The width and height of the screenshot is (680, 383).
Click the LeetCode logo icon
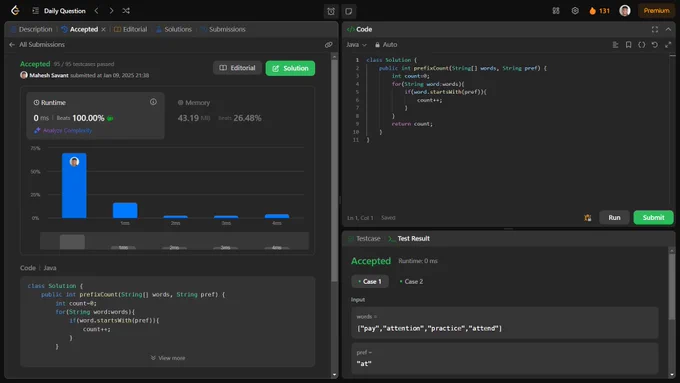15,10
